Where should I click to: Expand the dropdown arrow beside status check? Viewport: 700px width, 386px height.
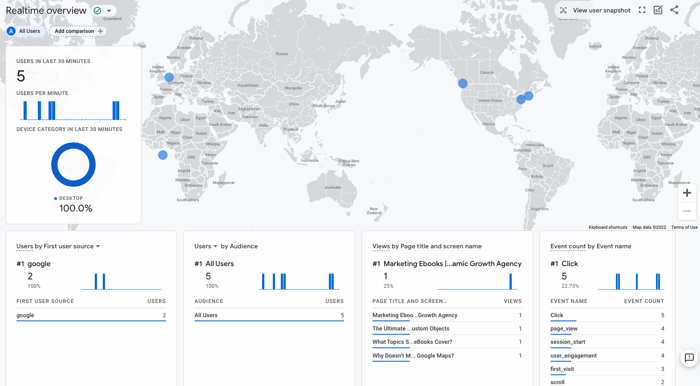click(108, 11)
